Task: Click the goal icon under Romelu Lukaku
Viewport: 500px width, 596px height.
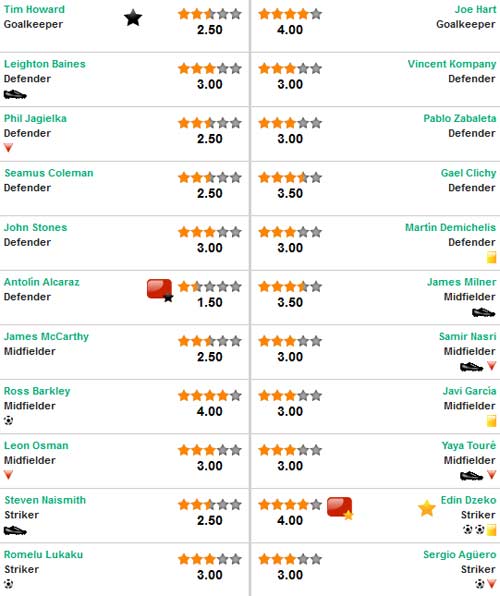Action: coord(8,584)
